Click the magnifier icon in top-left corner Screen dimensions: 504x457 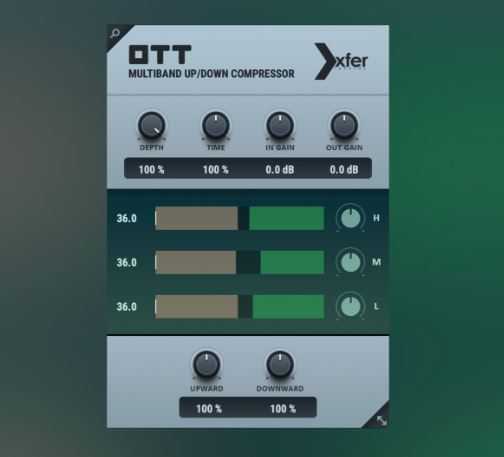click(115, 34)
